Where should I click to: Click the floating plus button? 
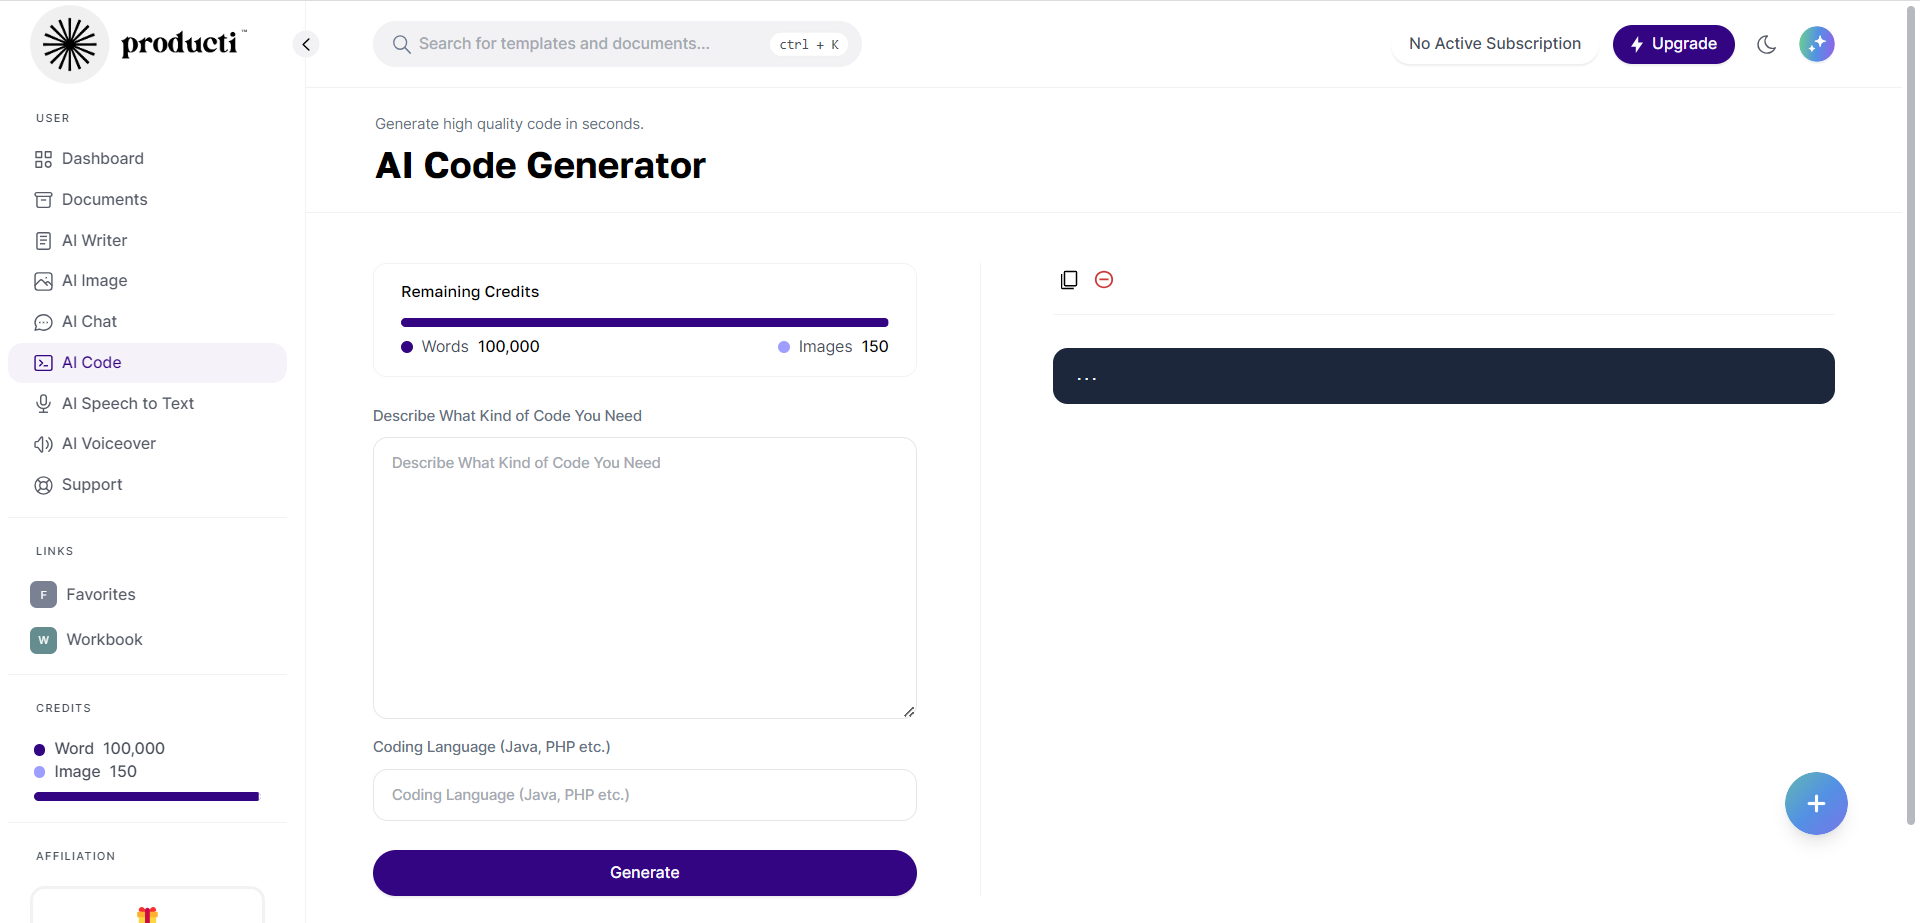click(x=1815, y=803)
